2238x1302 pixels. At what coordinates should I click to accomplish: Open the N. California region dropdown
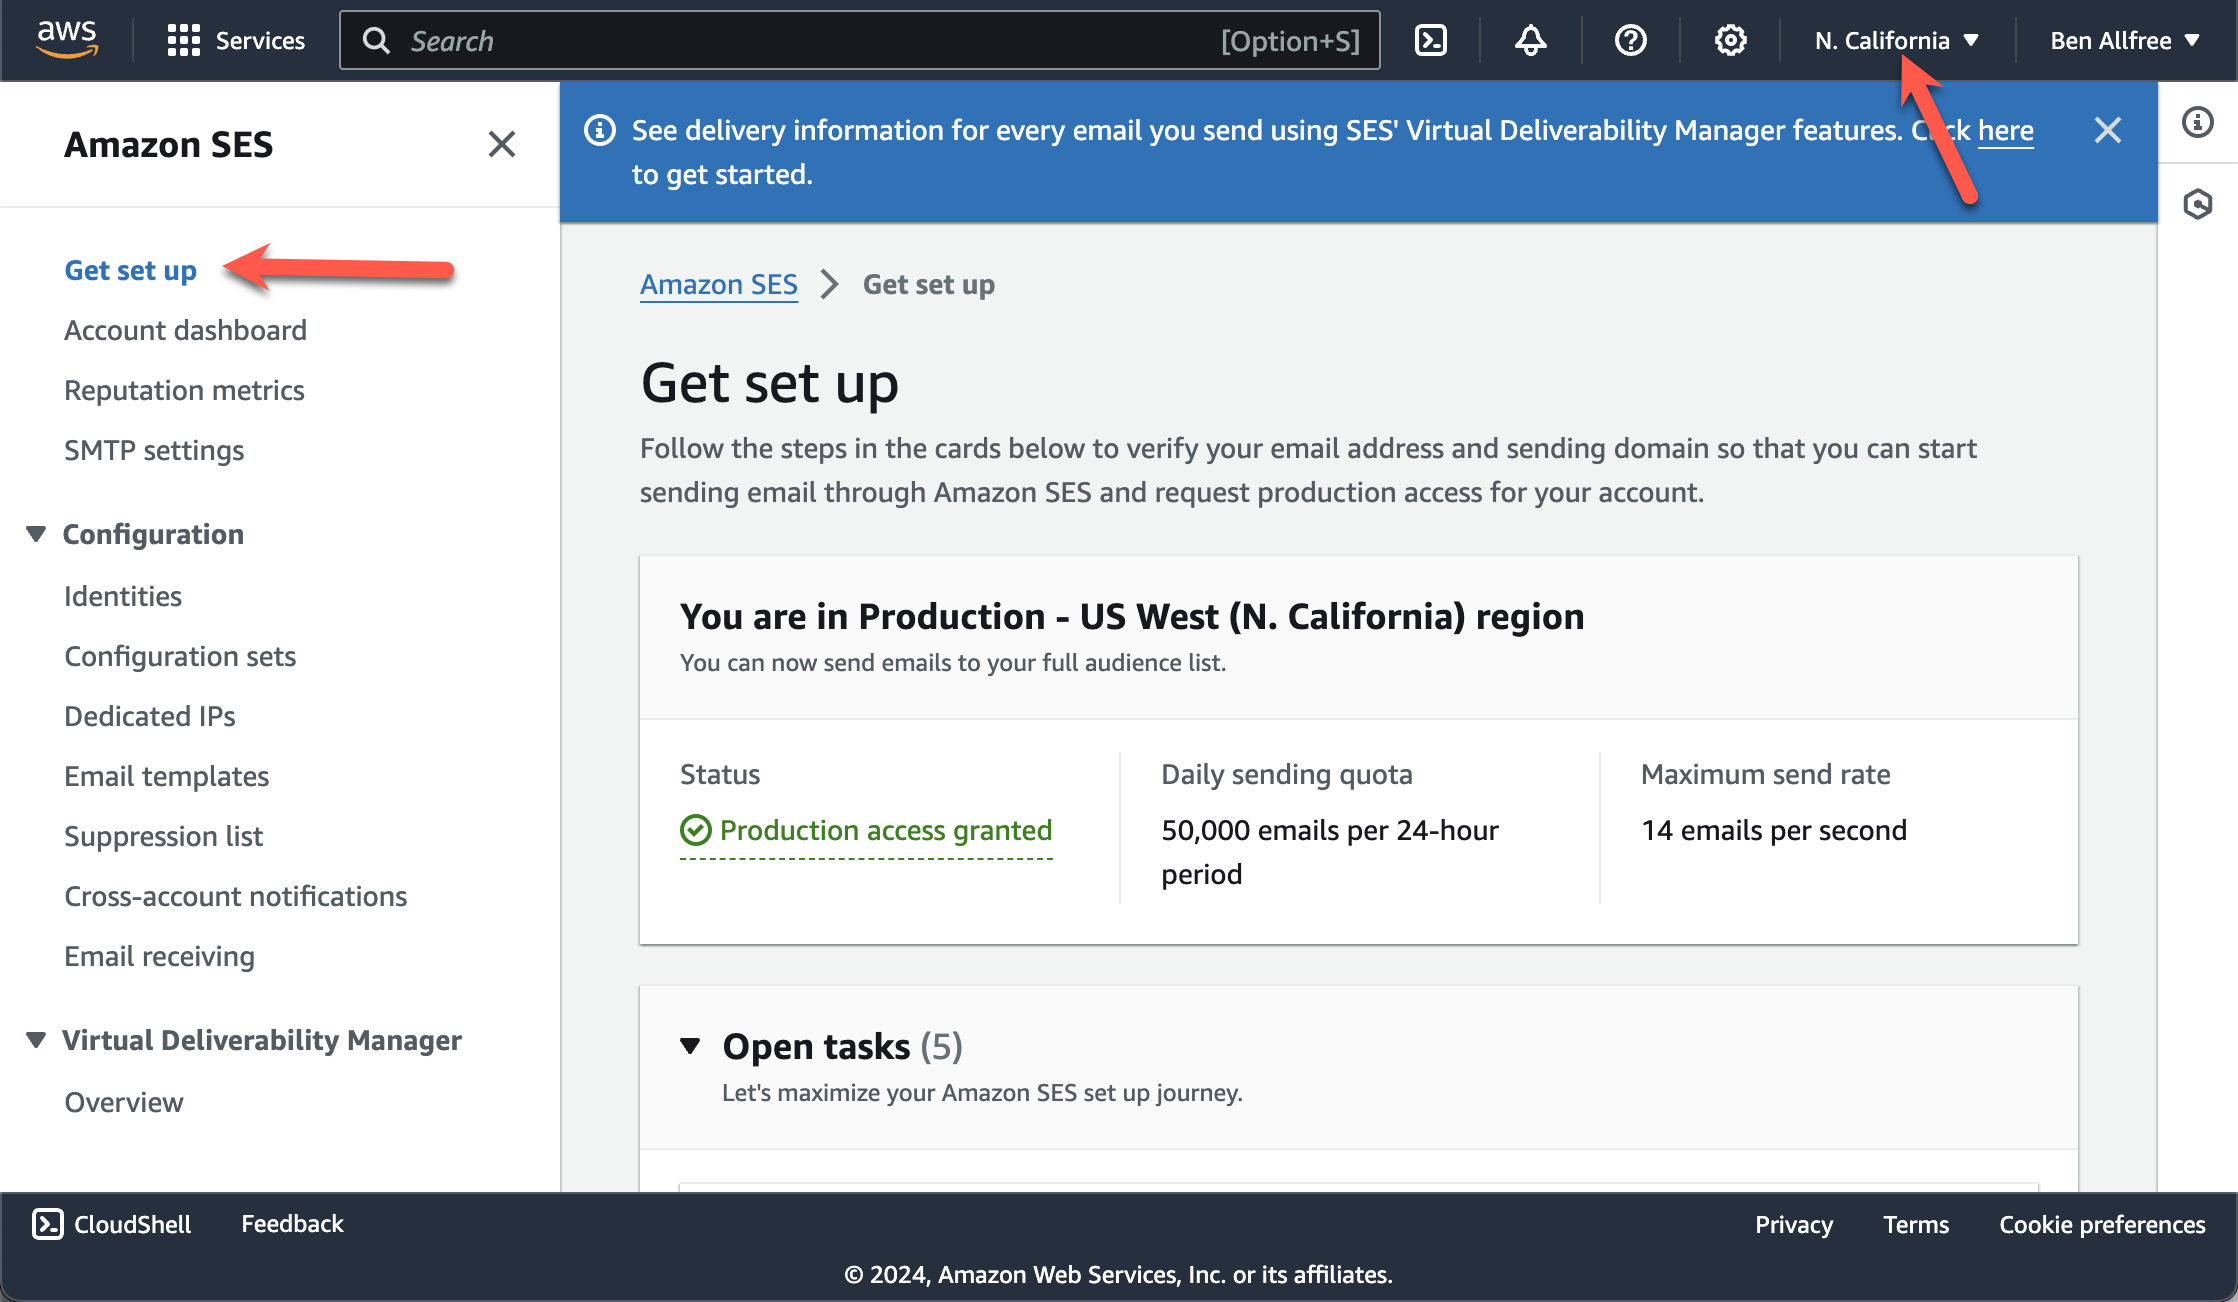(1896, 40)
